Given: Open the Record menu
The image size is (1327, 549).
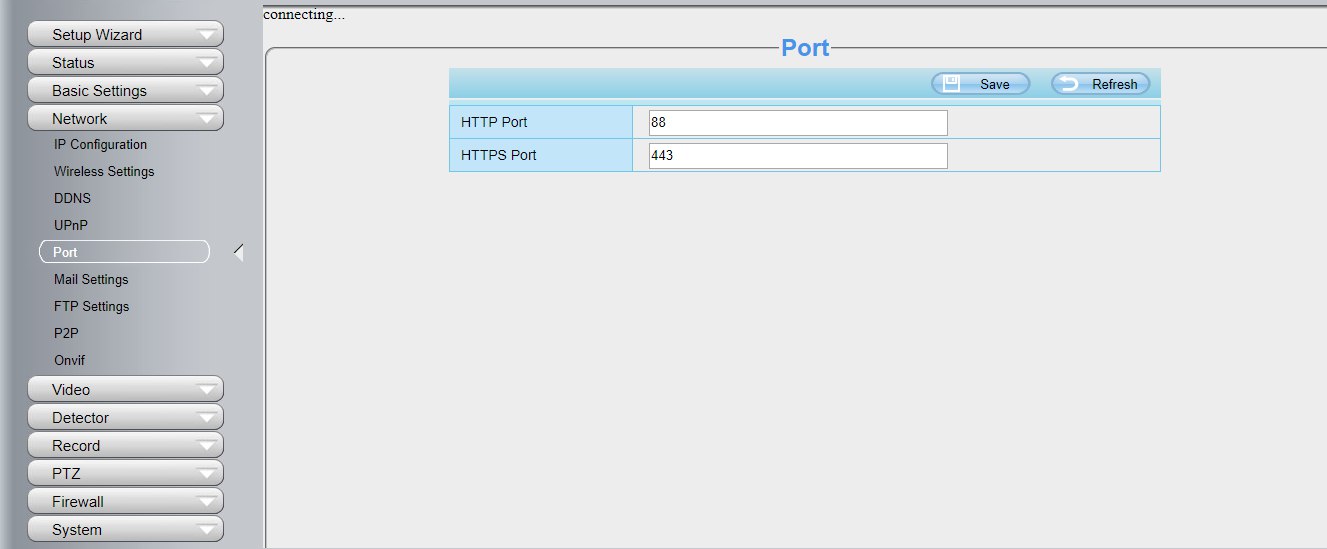Looking at the screenshot, I should pyautogui.click(x=125, y=446).
